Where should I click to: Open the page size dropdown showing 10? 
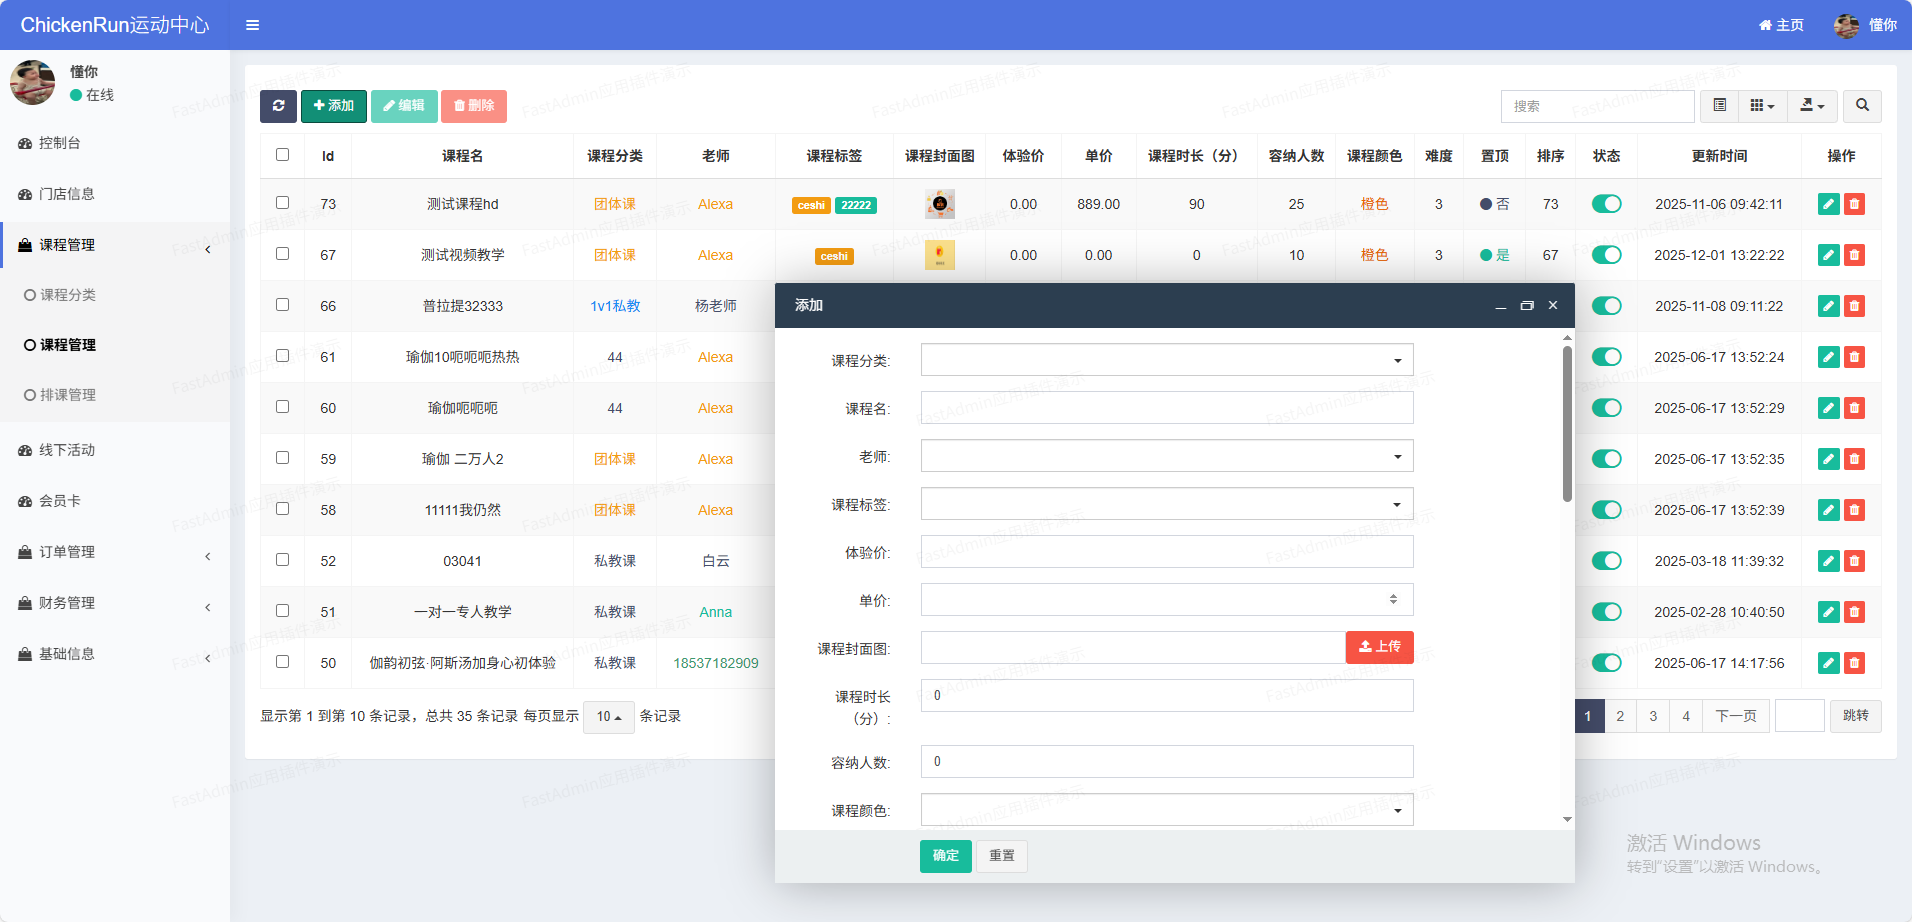tap(608, 717)
